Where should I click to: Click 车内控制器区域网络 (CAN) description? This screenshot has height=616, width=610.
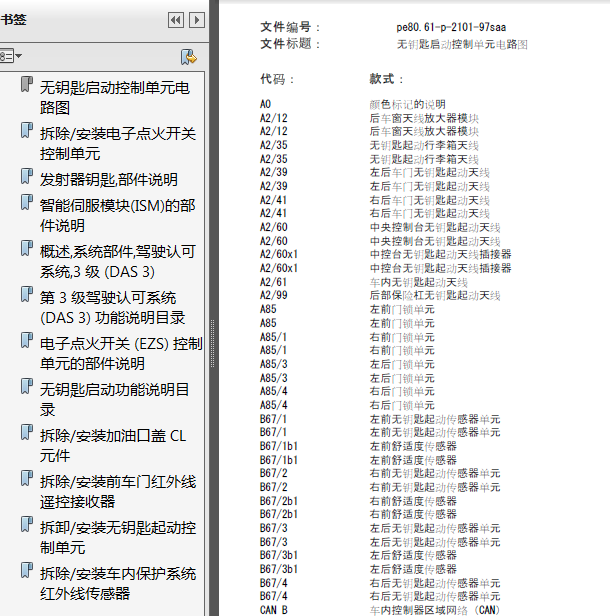point(434,610)
